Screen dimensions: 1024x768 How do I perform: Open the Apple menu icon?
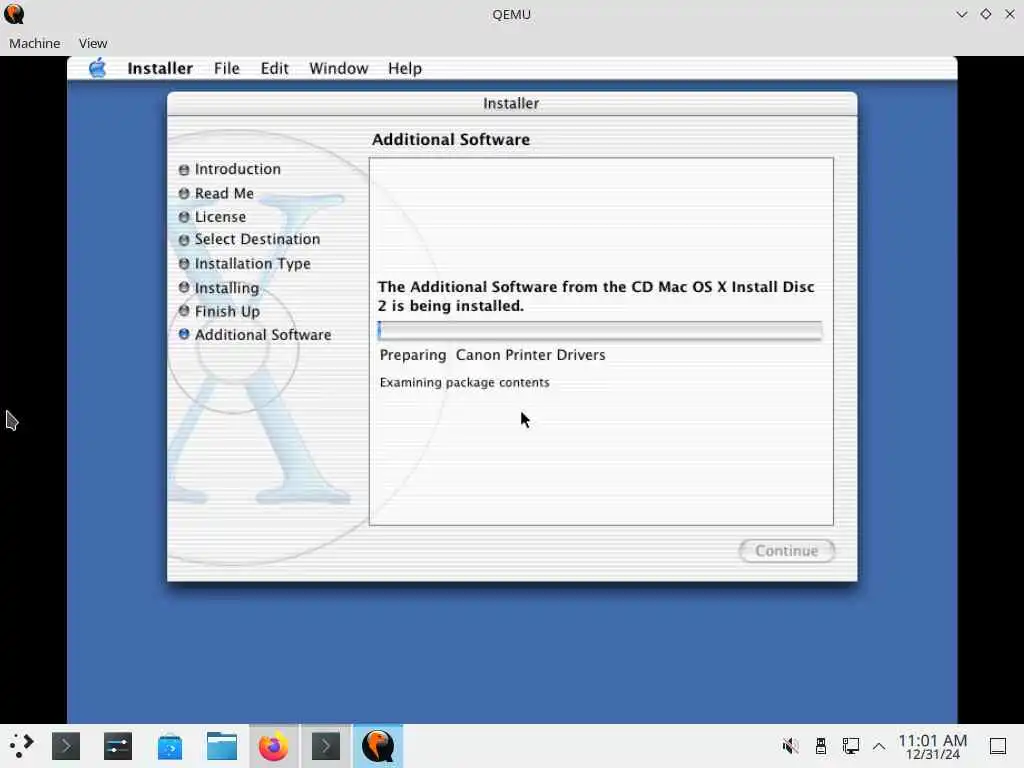click(97, 68)
